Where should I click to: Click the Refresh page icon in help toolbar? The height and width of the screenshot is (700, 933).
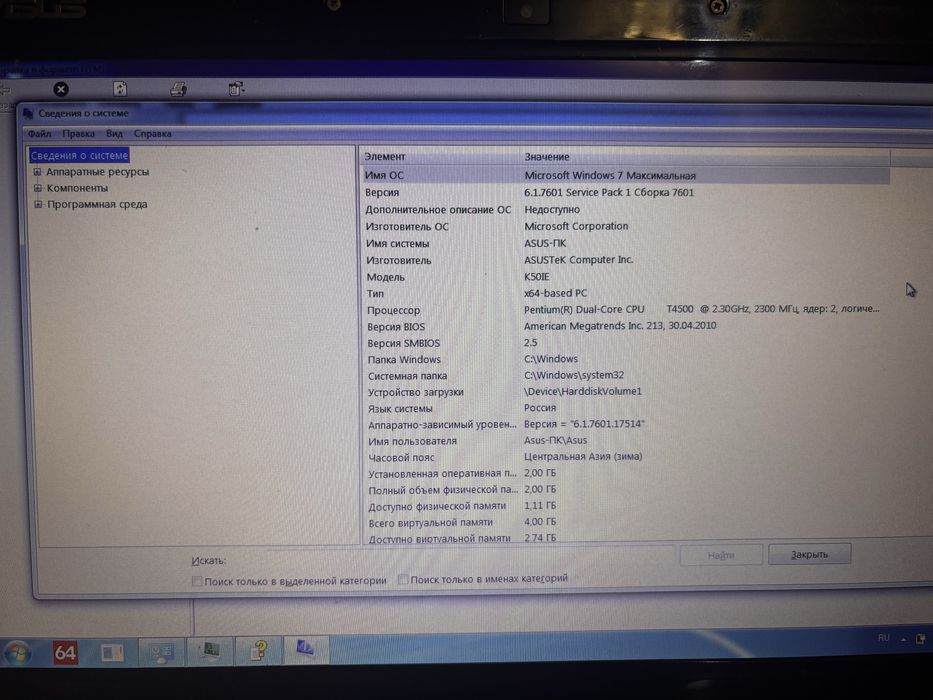pyautogui.click(x=120, y=89)
